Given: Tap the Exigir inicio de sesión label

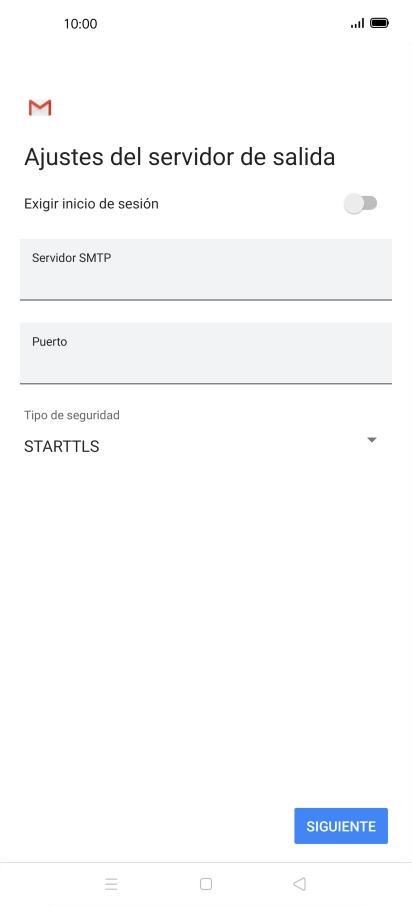Looking at the screenshot, I should pos(91,203).
